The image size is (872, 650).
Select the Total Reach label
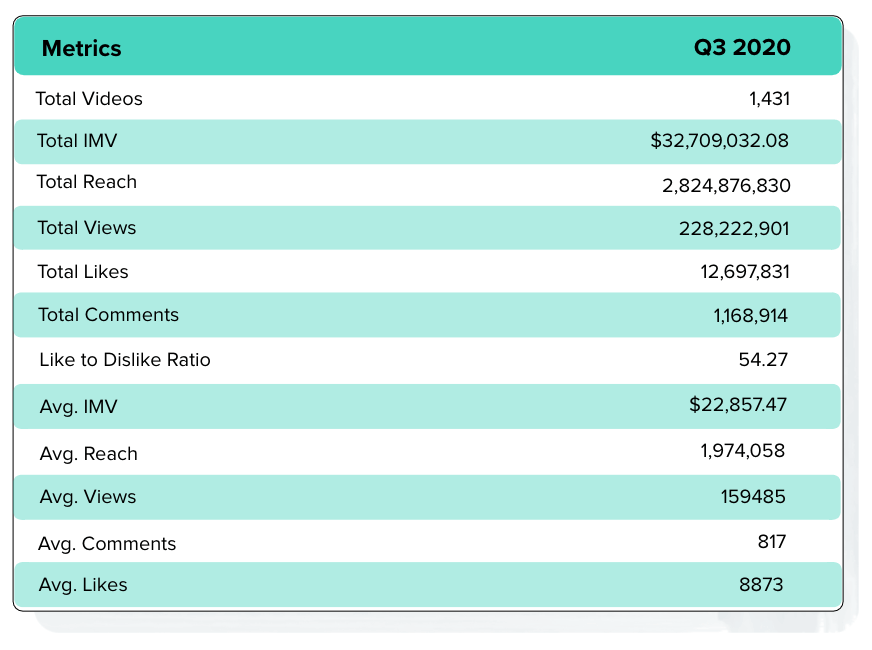[x=86, y=182]
